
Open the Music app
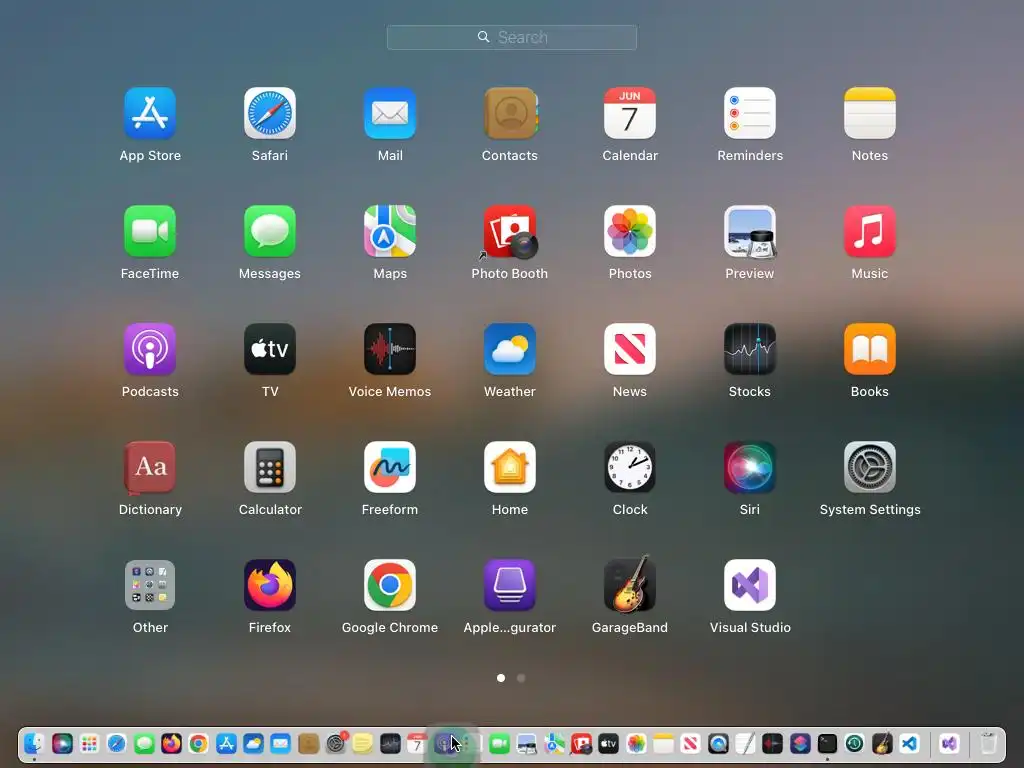coord(870,231)
